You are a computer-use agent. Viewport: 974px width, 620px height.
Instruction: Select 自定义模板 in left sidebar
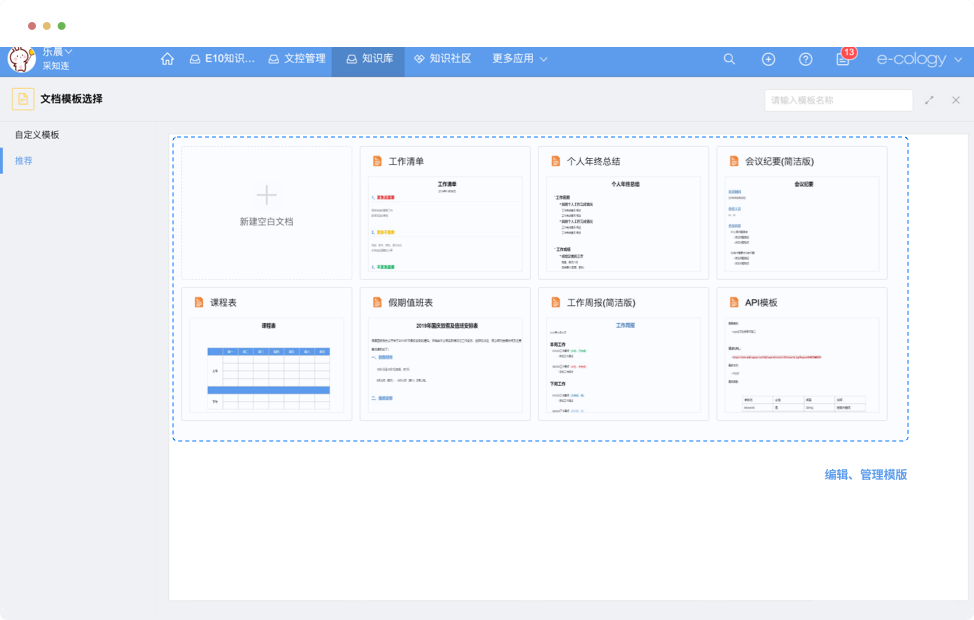37,134
